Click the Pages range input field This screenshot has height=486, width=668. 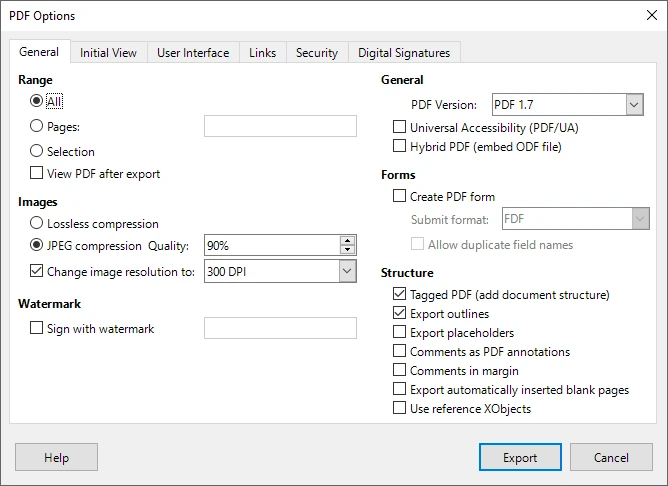(x=280, y=126)
